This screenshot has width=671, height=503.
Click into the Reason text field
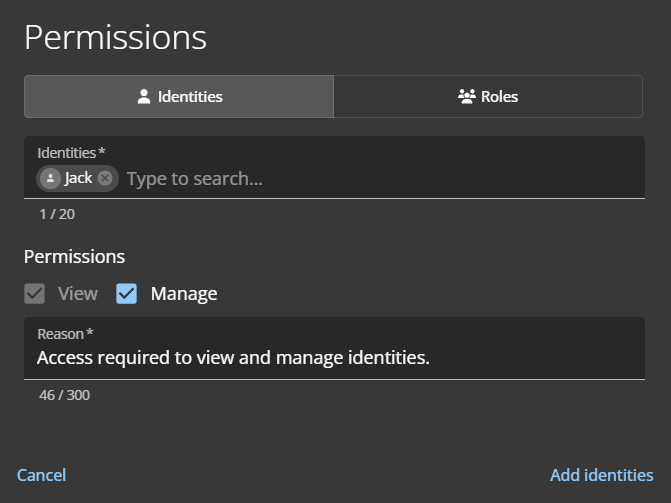pyautogui.click(x=334, y=357)
